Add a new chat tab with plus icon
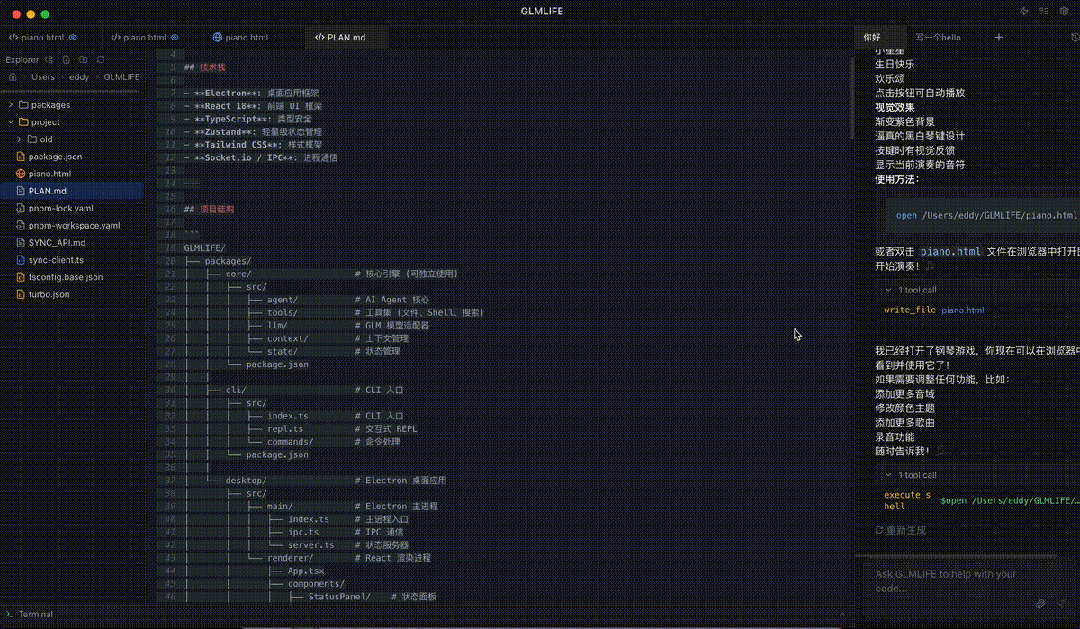 coord(998,37)
